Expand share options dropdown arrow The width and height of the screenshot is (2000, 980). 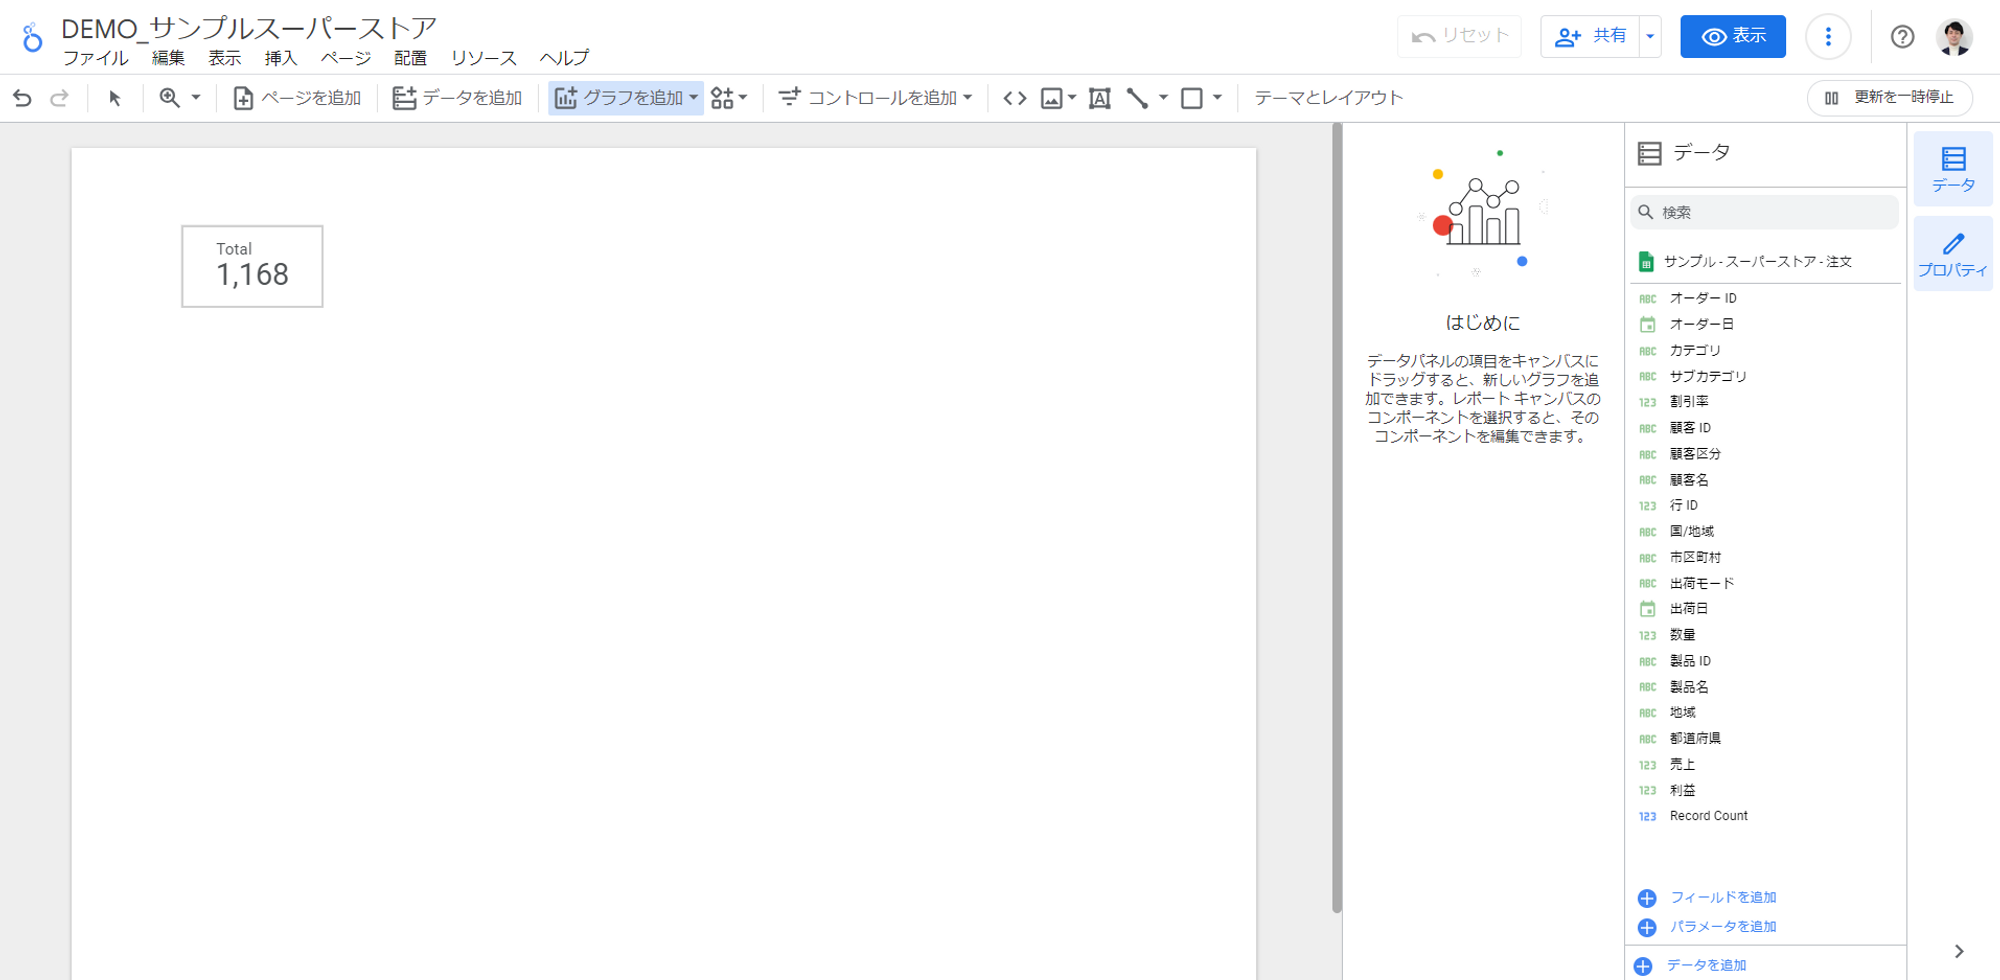click(1651, 36)
